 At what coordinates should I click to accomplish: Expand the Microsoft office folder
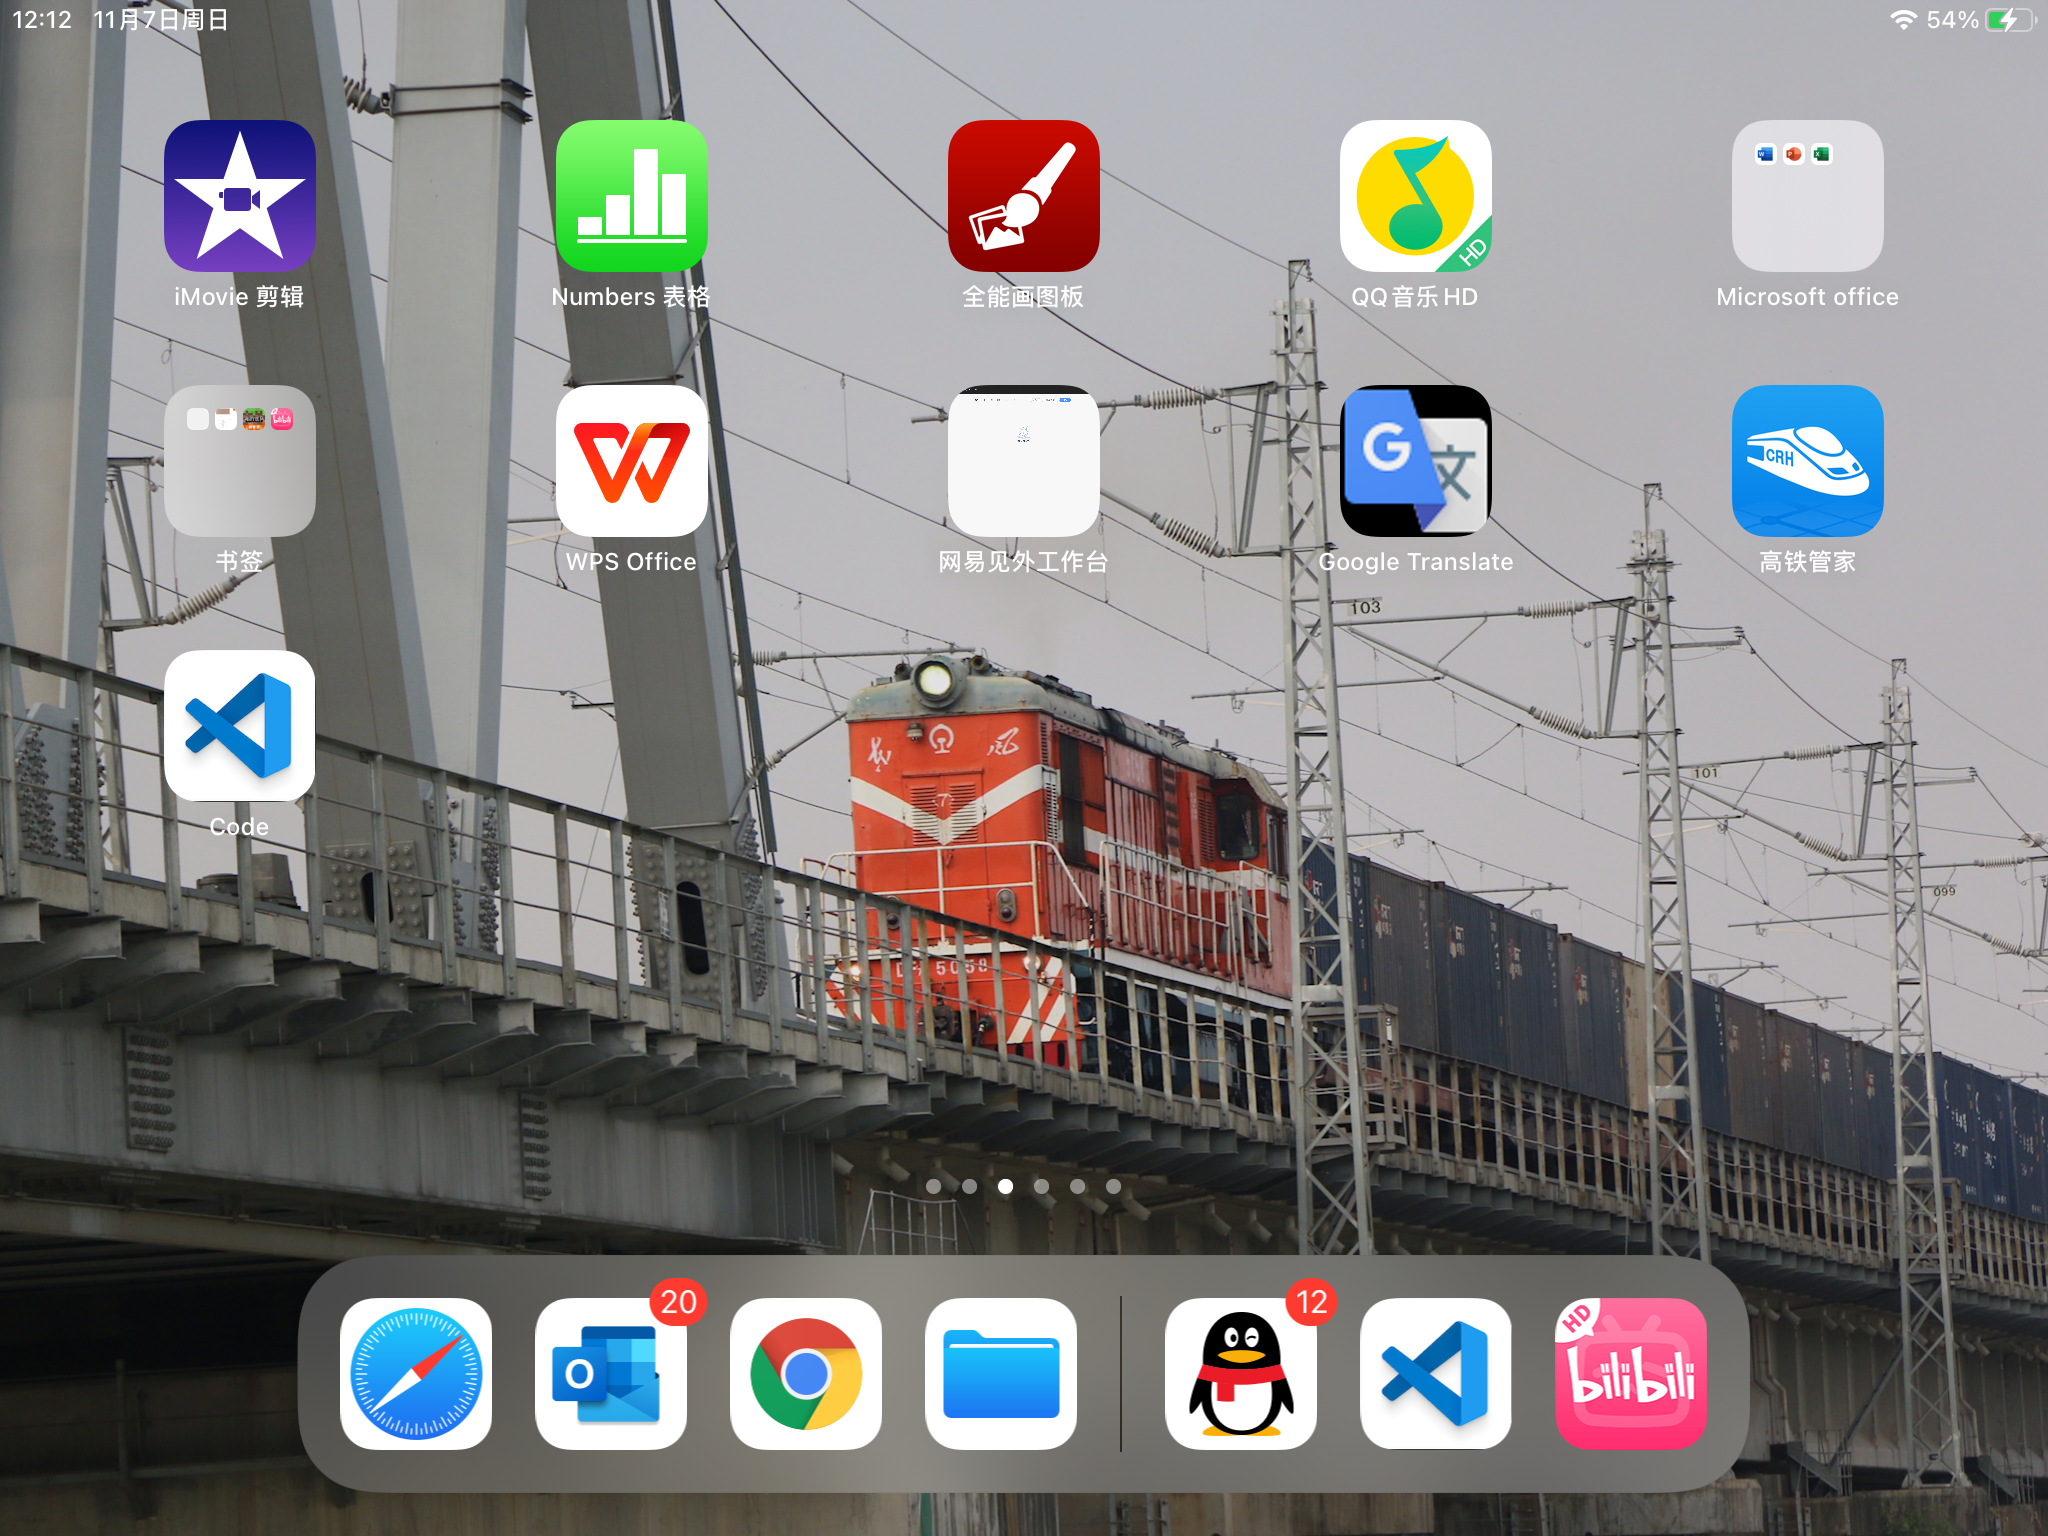1807,196
